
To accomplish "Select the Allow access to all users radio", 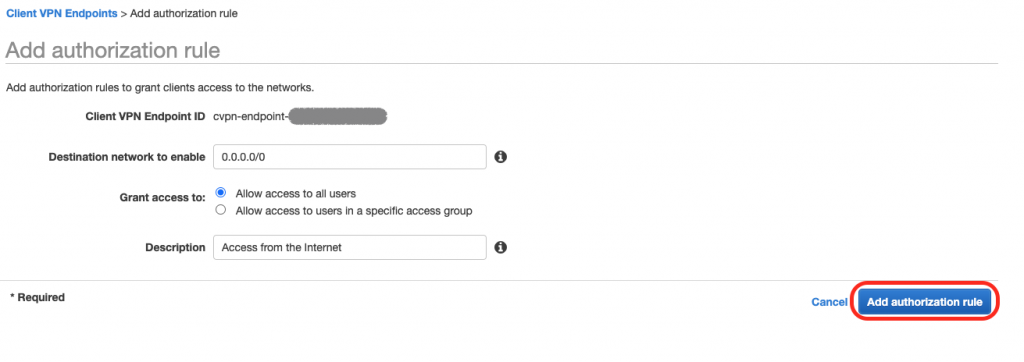I will [221, 193].
